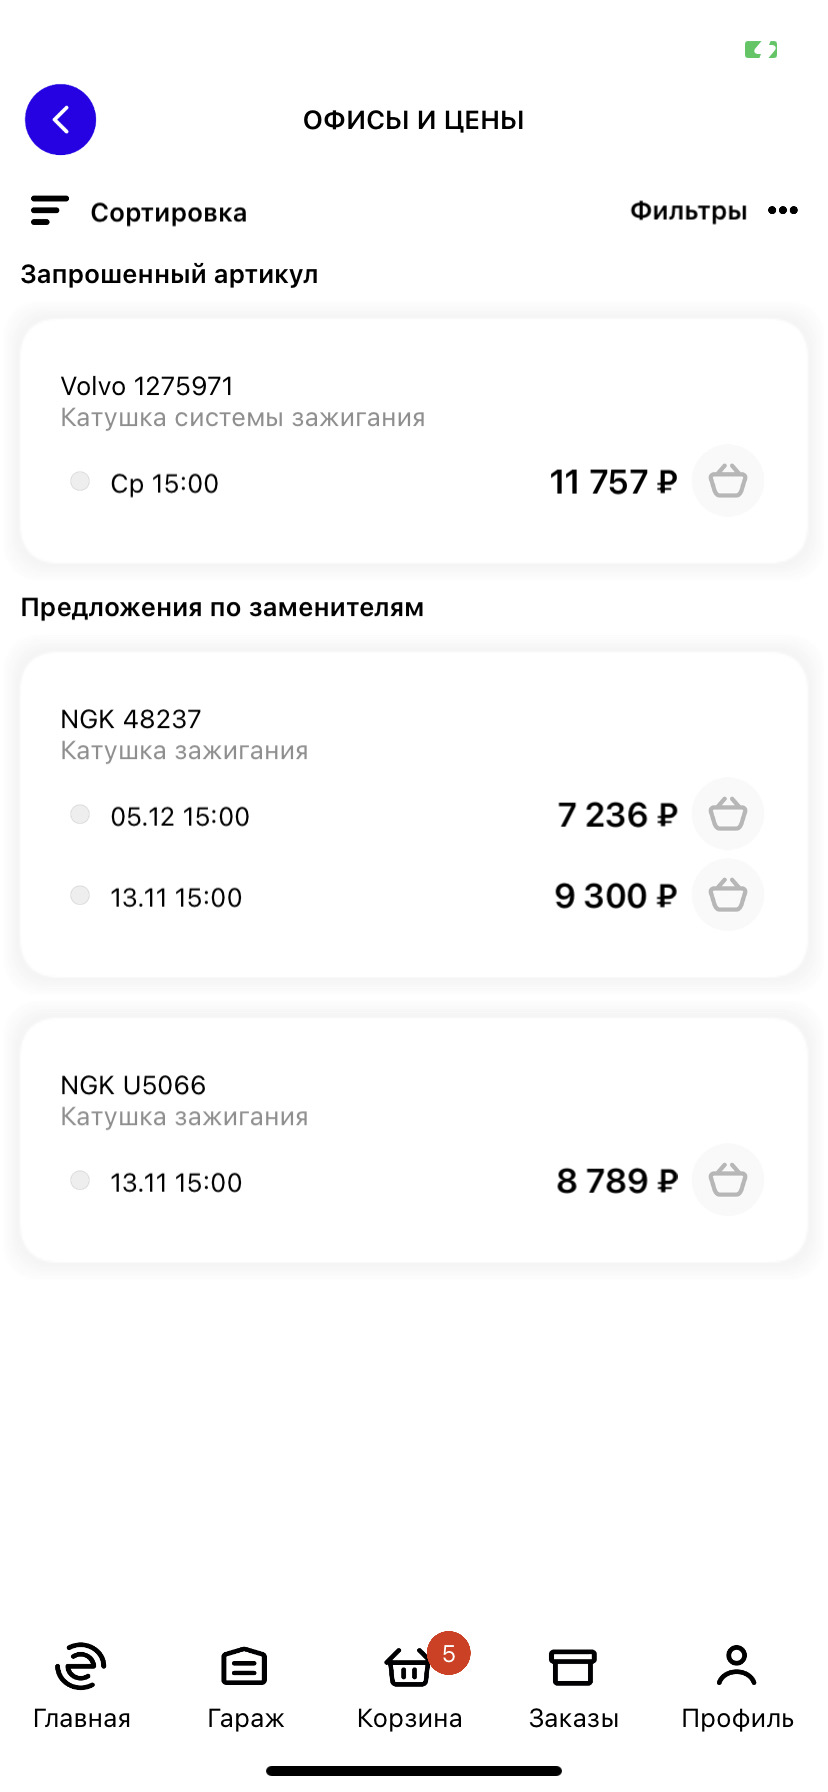828x1792 pixels.
Task: Select radio dot for NGK 48237 13.11 15:00
Action: pyautogui.click(x=80, y=896)
